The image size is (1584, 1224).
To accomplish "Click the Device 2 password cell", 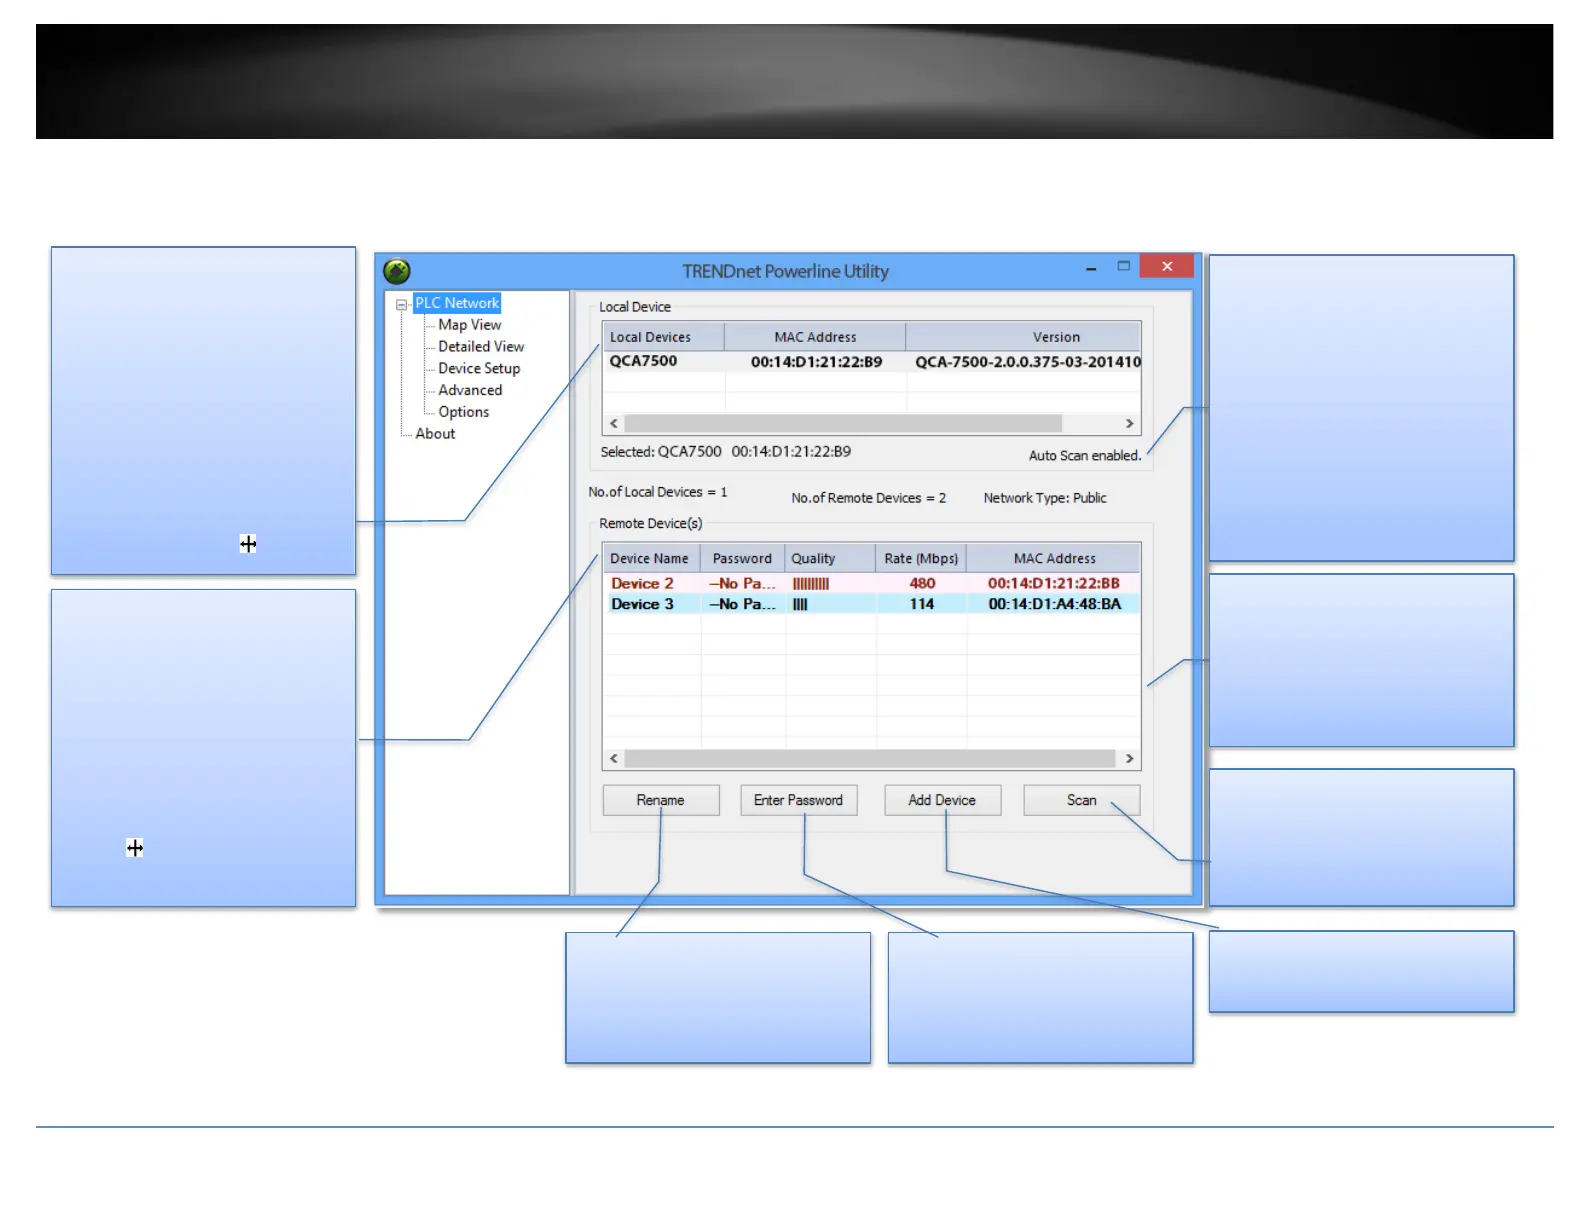I will [x=743, y=583].
